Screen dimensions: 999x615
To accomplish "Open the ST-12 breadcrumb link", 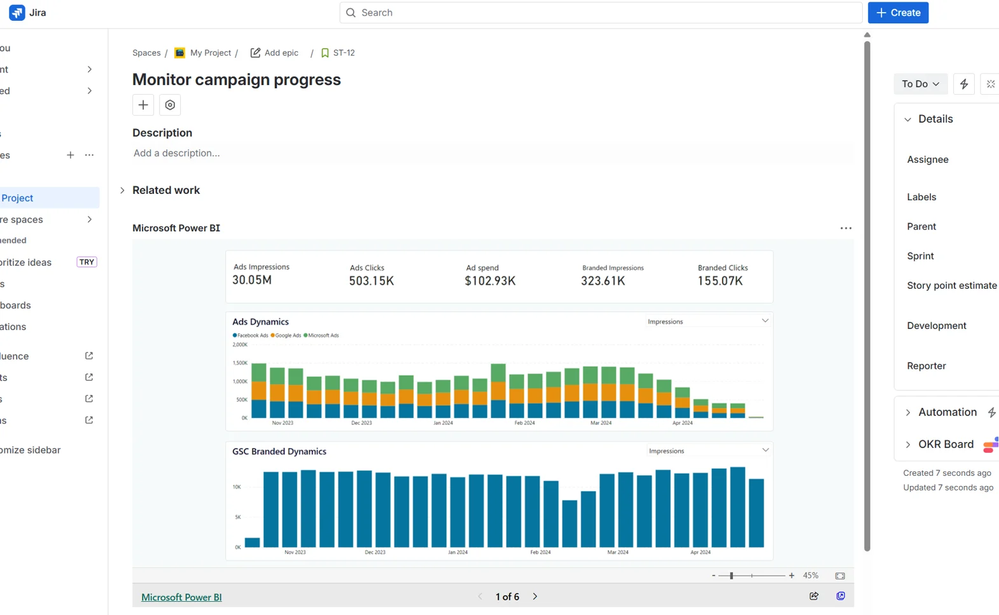I will click(344, 53).
